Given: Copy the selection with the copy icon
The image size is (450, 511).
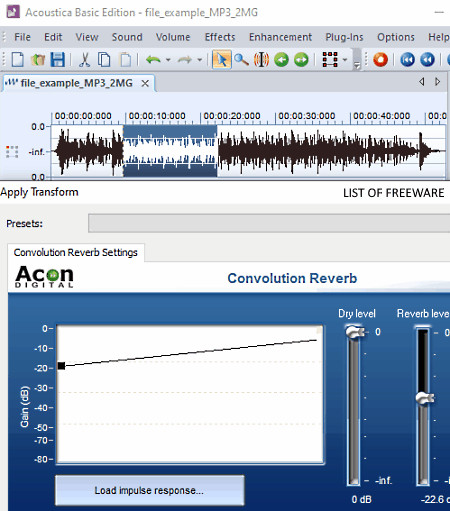Looking at the screenshot, I should [x=104, y=60].
